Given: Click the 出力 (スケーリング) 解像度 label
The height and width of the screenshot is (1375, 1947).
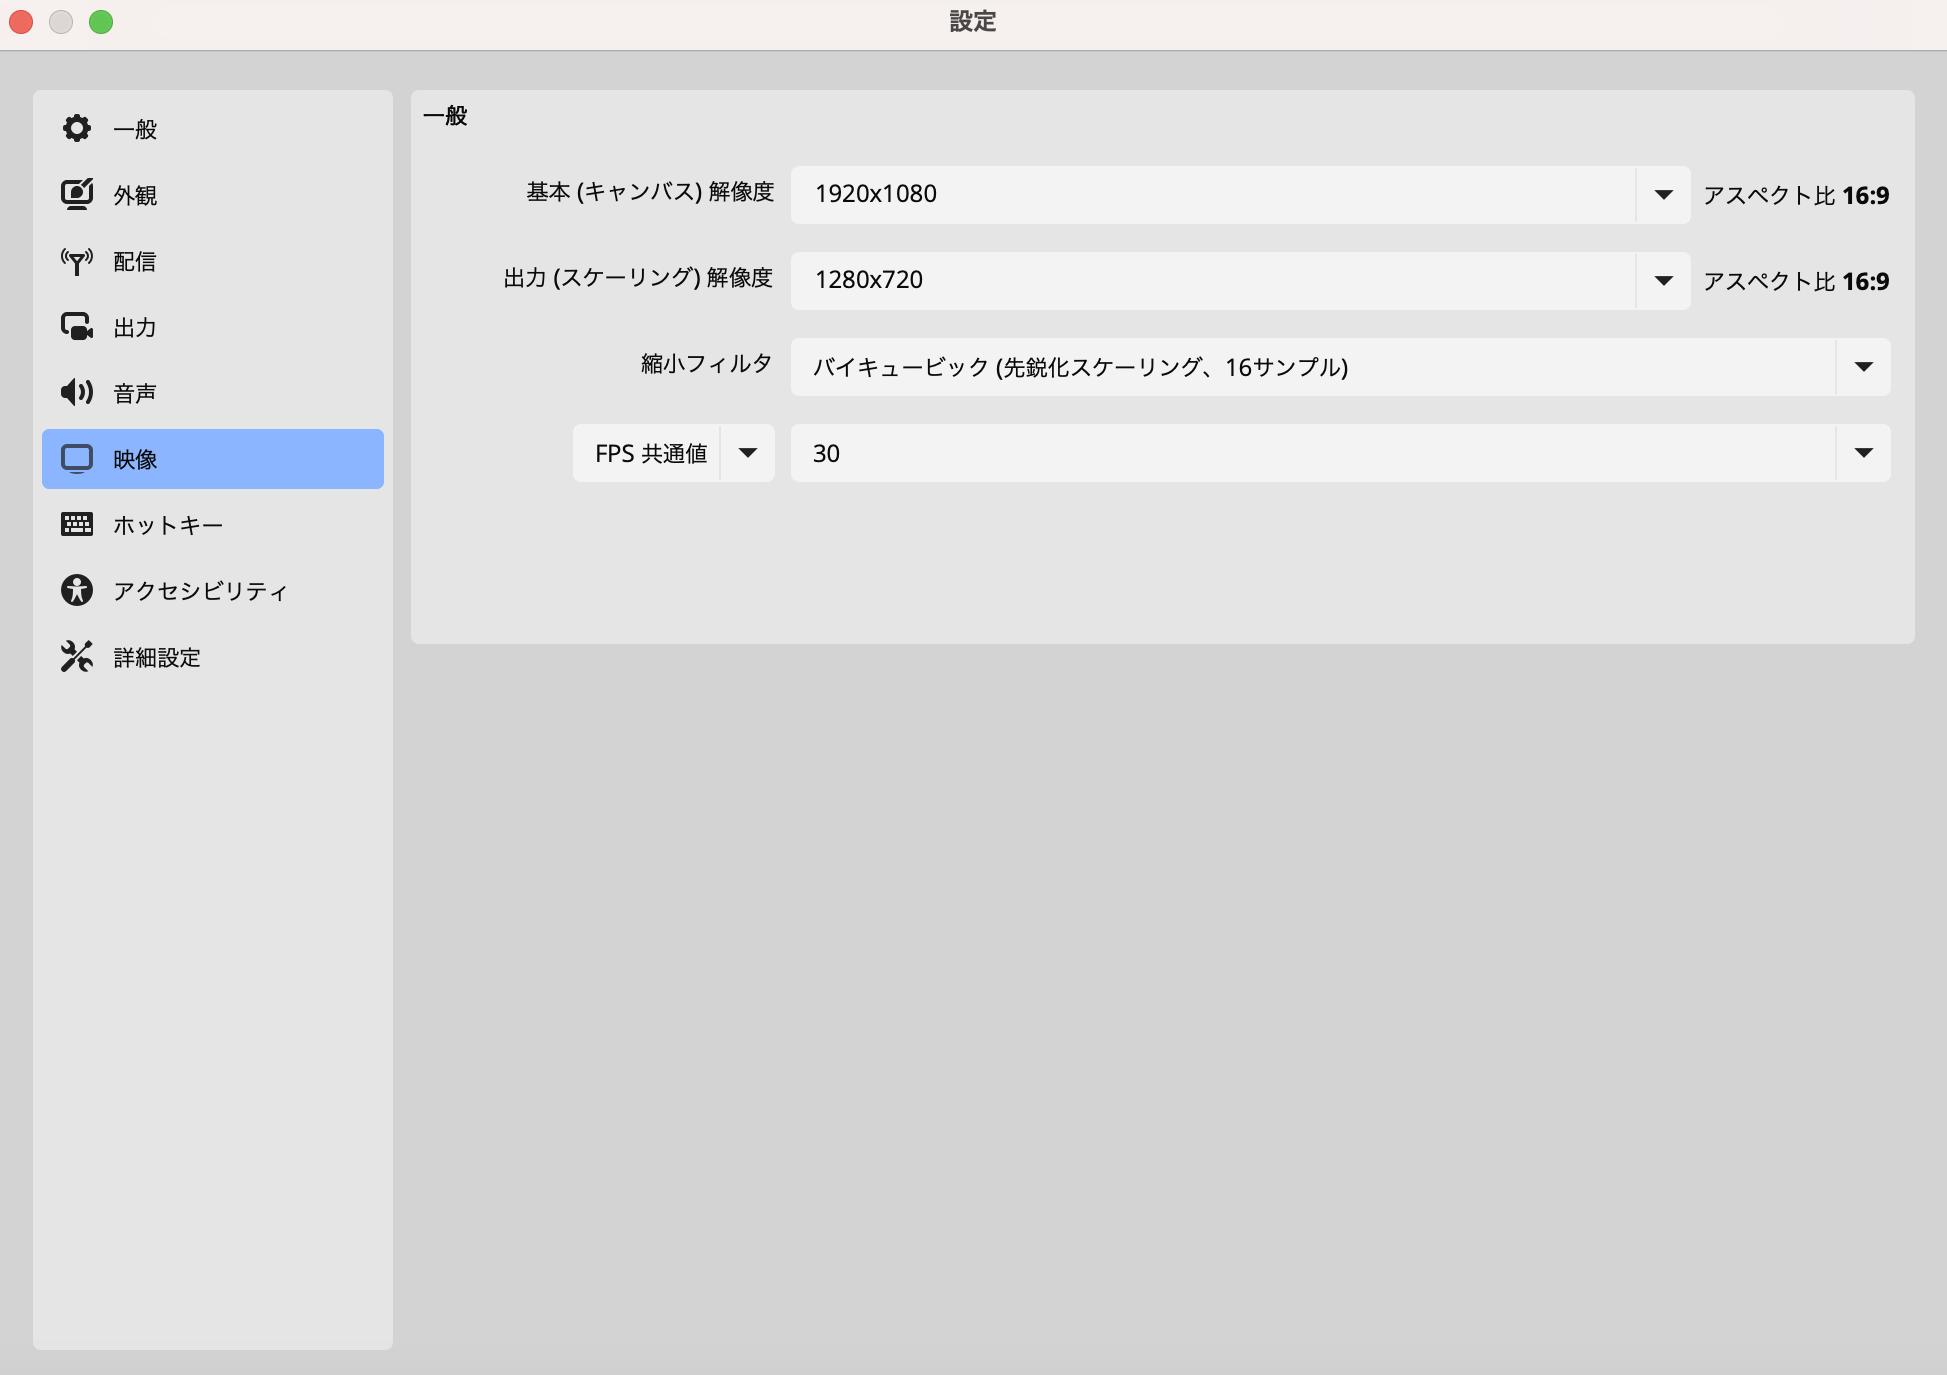Looking at the screenshot, I should (638, 278).
